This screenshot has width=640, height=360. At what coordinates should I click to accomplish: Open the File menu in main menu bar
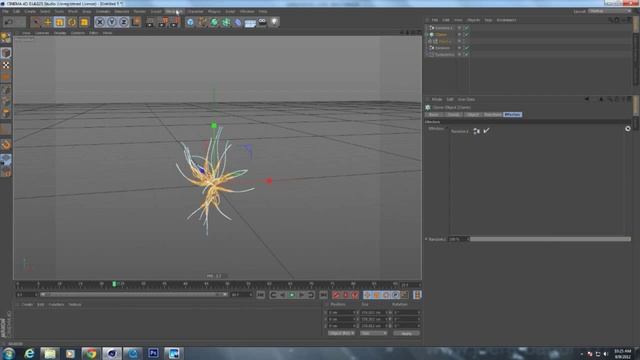pyautogui.click(x=5, y=11)
